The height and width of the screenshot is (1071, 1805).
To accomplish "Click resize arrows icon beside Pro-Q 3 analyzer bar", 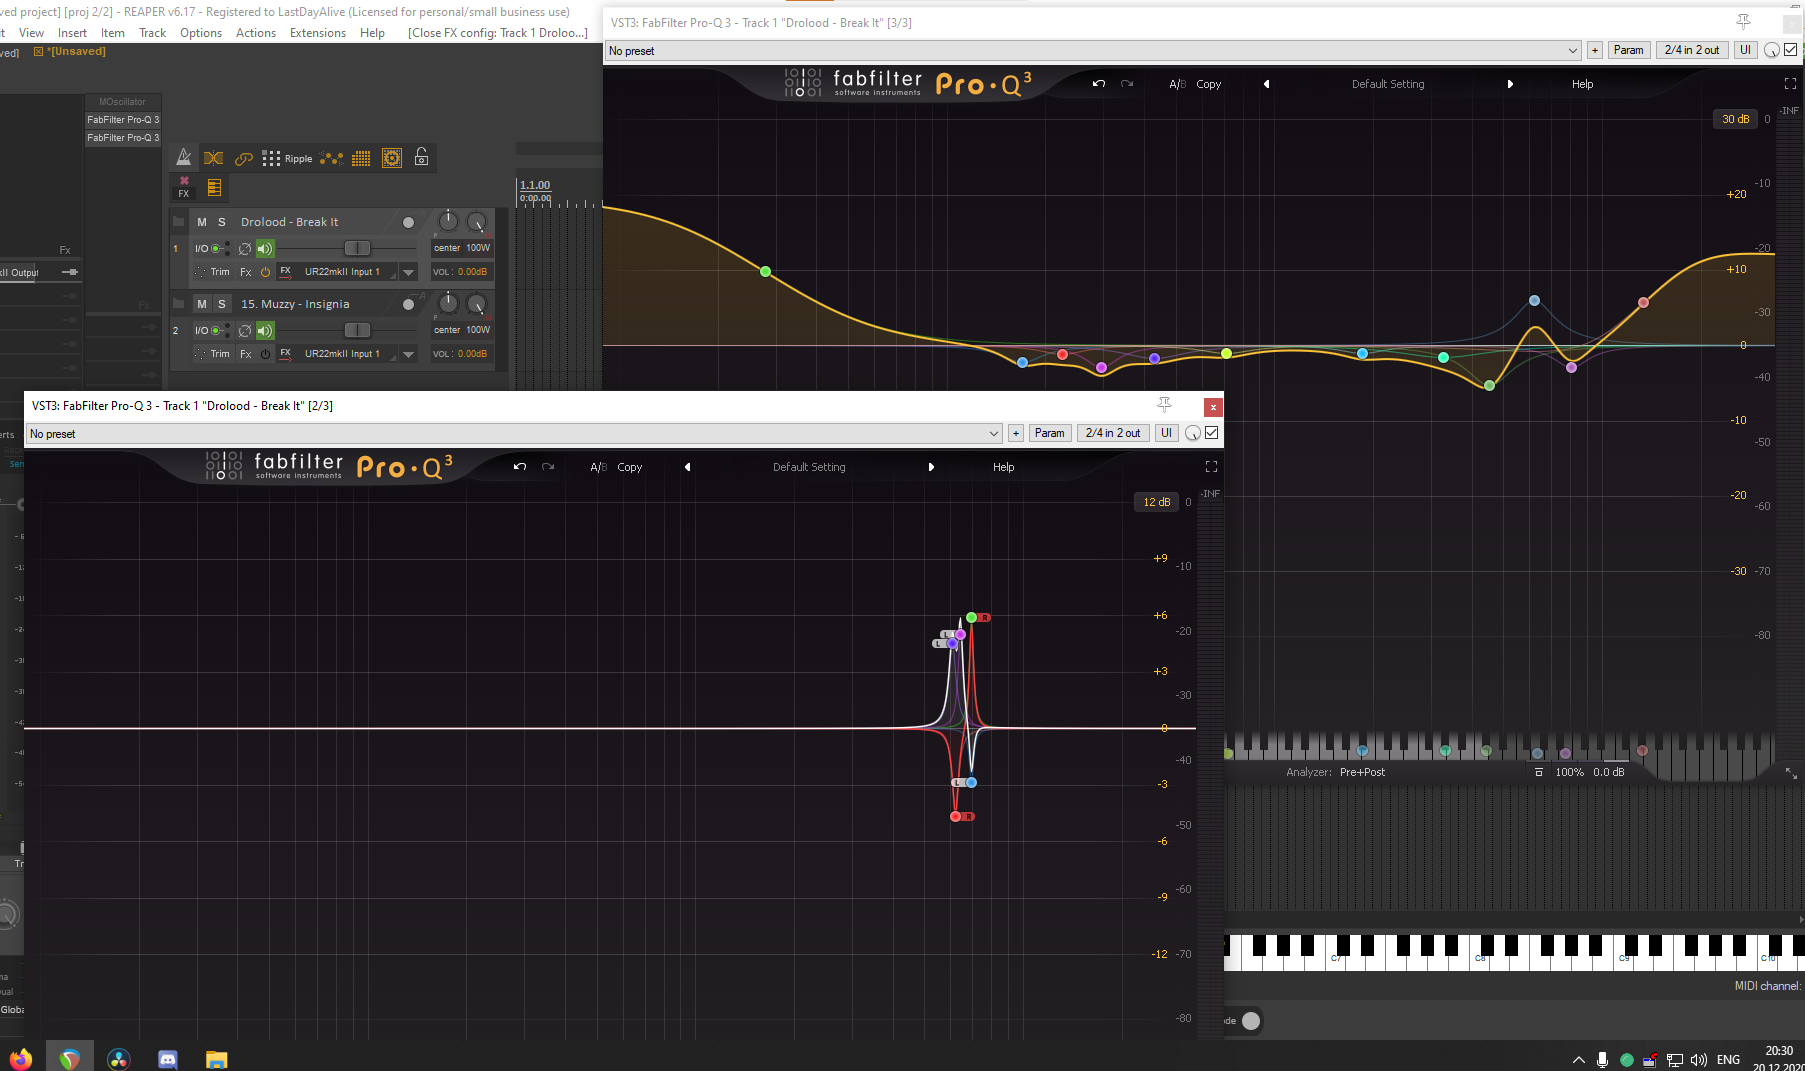I will [x=1791, y=773].
